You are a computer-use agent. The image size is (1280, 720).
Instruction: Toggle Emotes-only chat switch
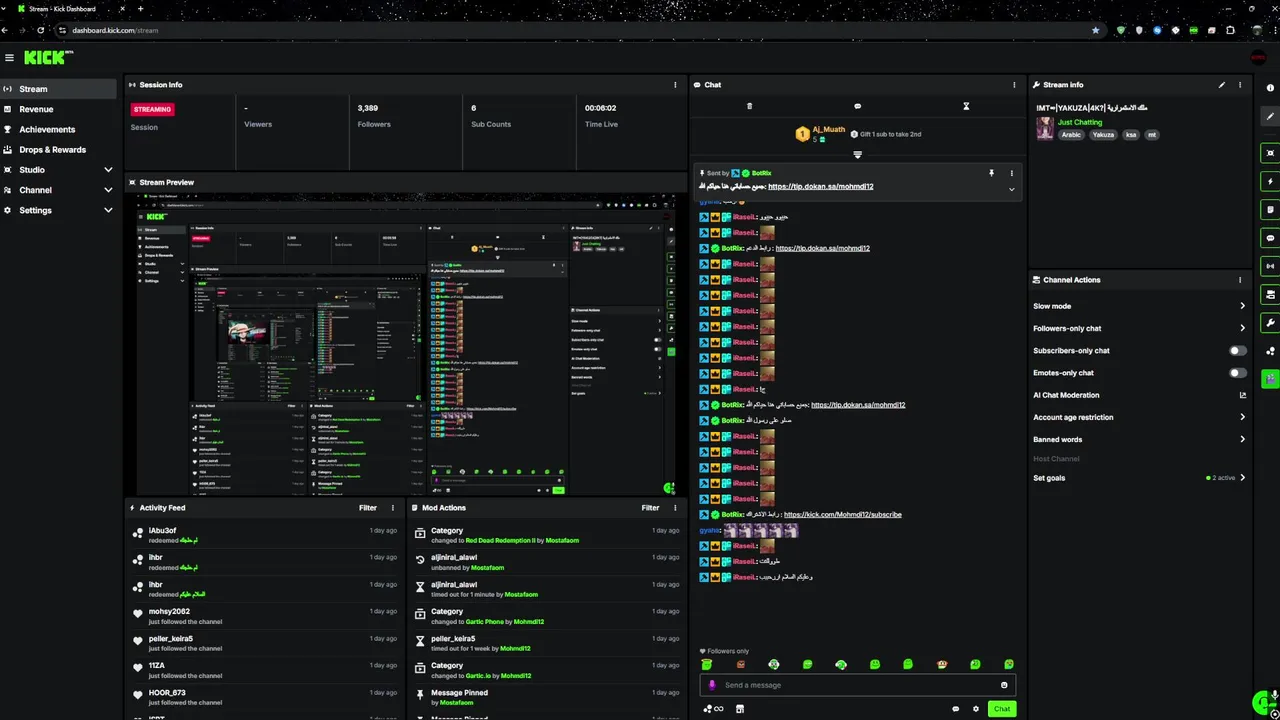click(x=1238, y=373)
